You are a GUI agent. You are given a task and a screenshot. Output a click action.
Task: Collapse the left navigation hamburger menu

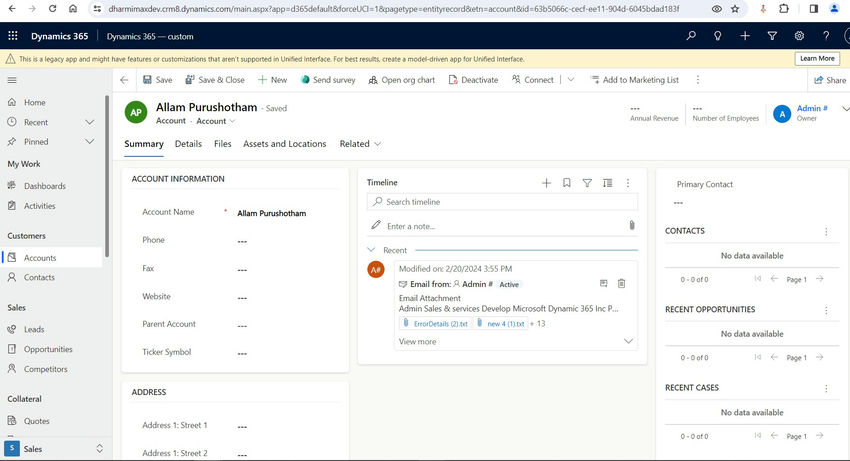pos(12,80)
